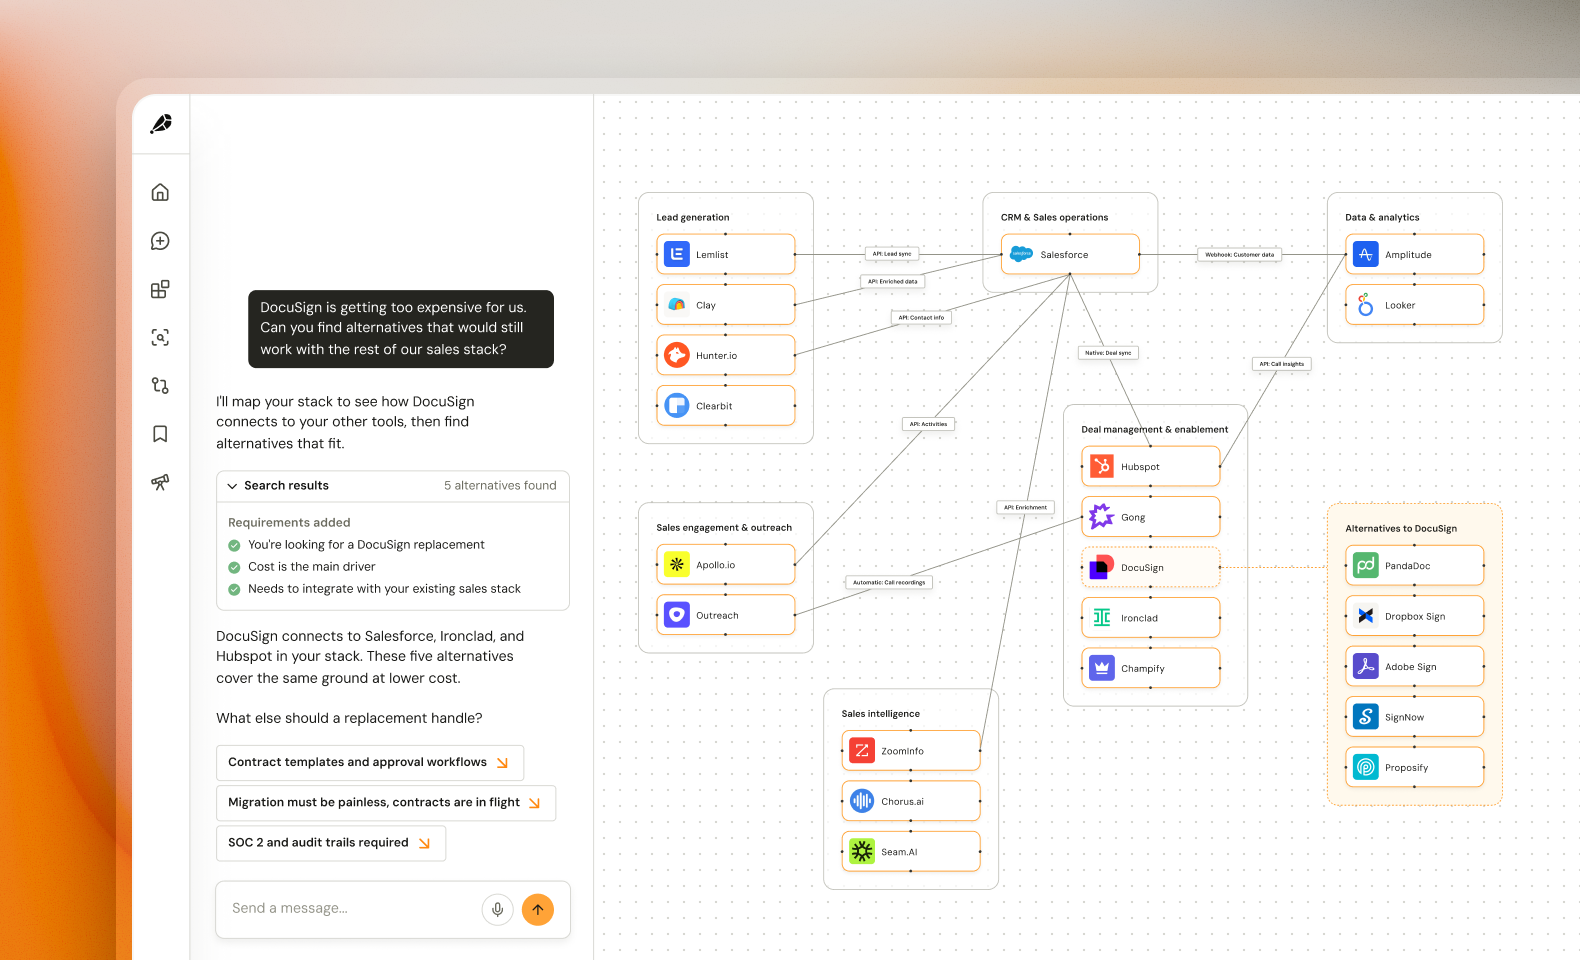Choose SOC 2 and audit trails required suggestion
This screenshot has height=960, width=1580.
(331, 843)
